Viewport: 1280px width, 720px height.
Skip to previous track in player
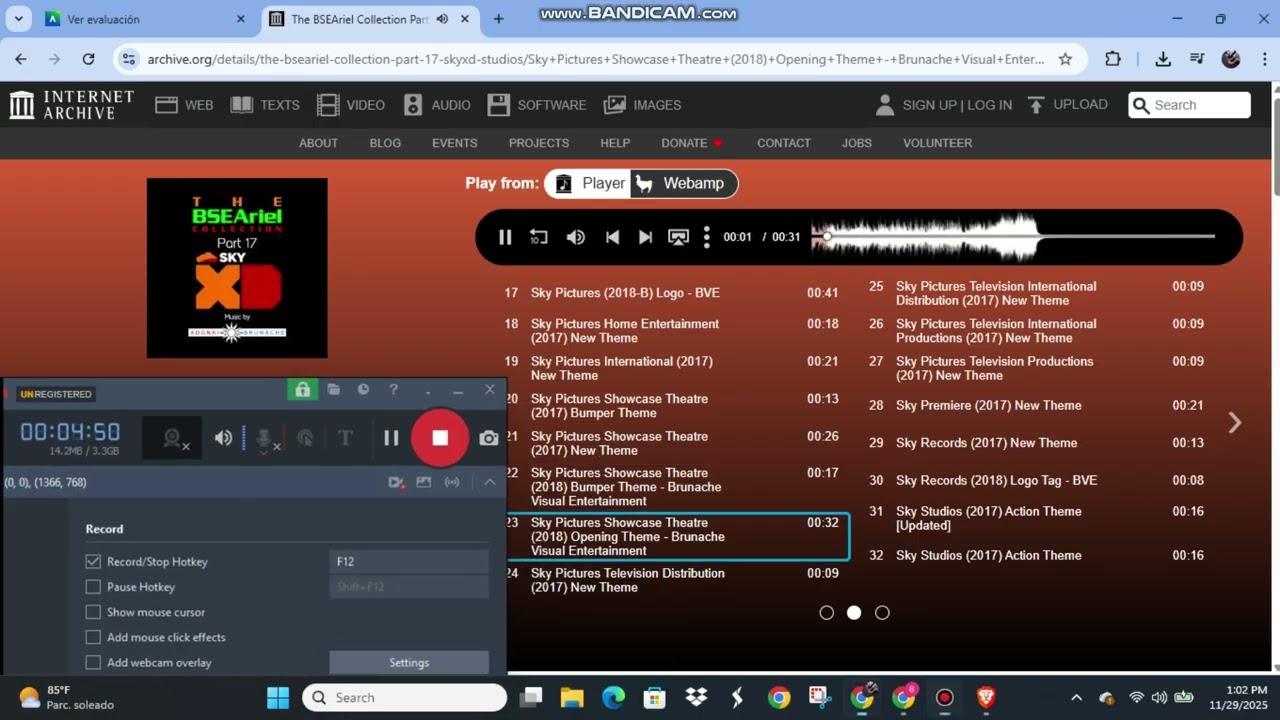tap(612, 237)
